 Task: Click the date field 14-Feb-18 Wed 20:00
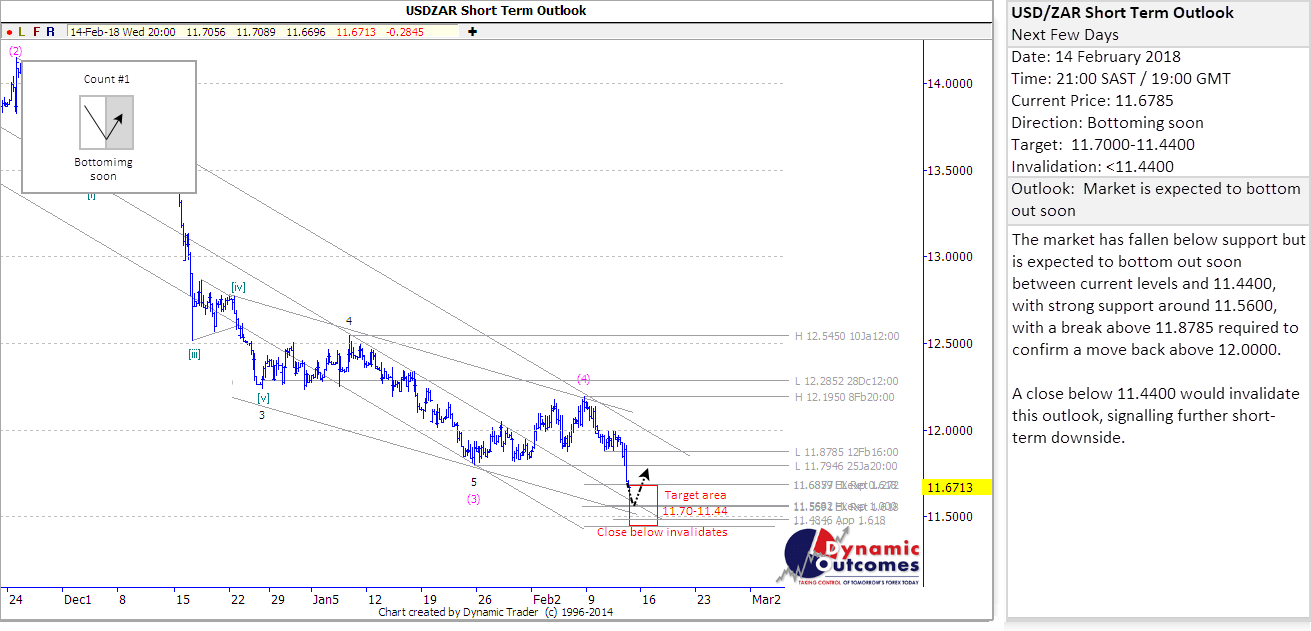[123, 32]
